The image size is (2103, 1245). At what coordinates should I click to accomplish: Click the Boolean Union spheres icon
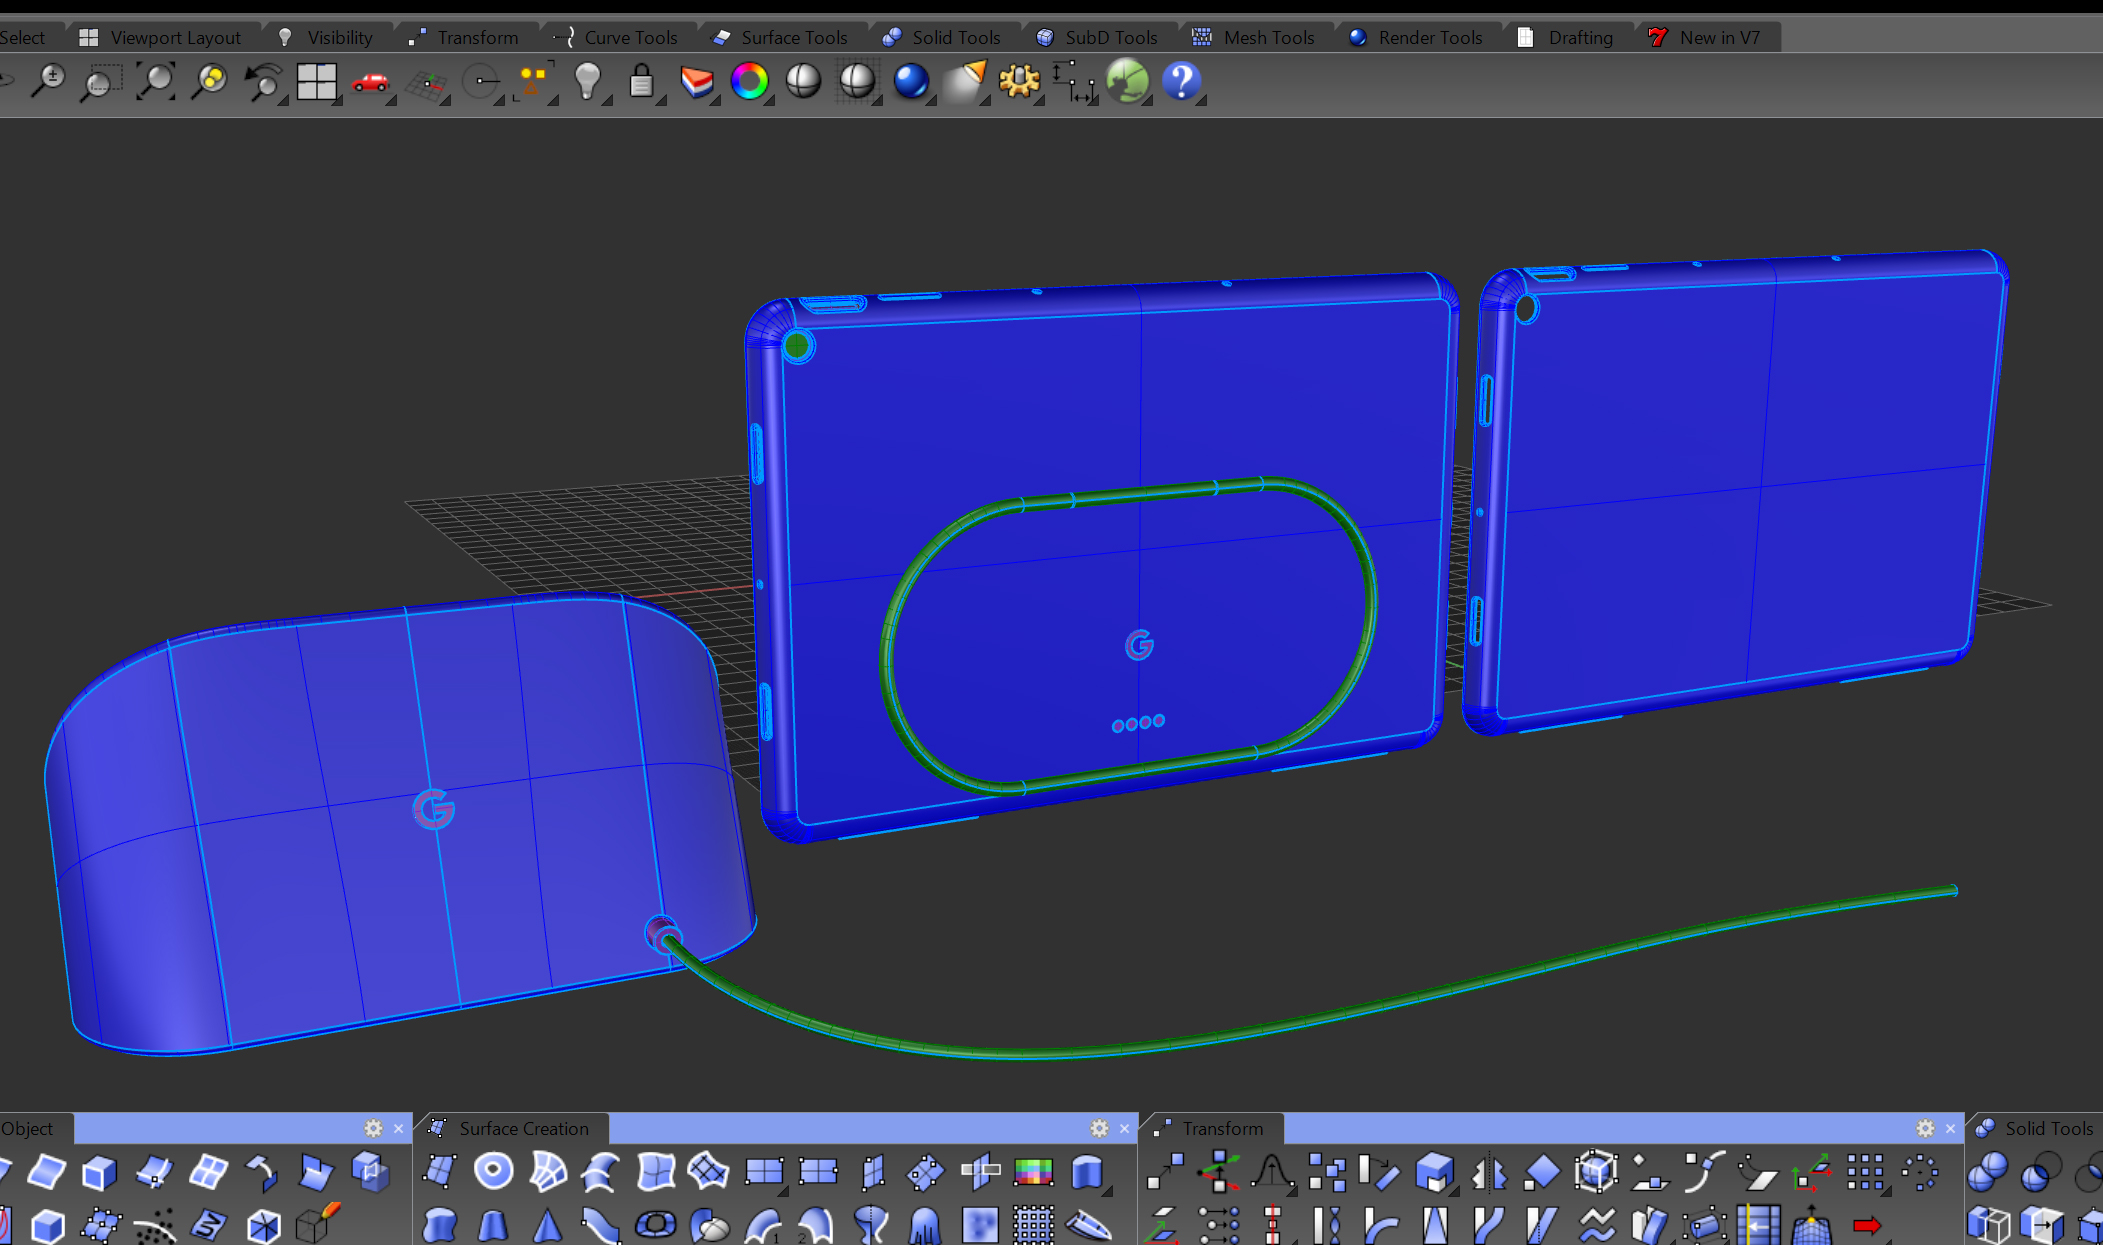coord(1987,1172)
